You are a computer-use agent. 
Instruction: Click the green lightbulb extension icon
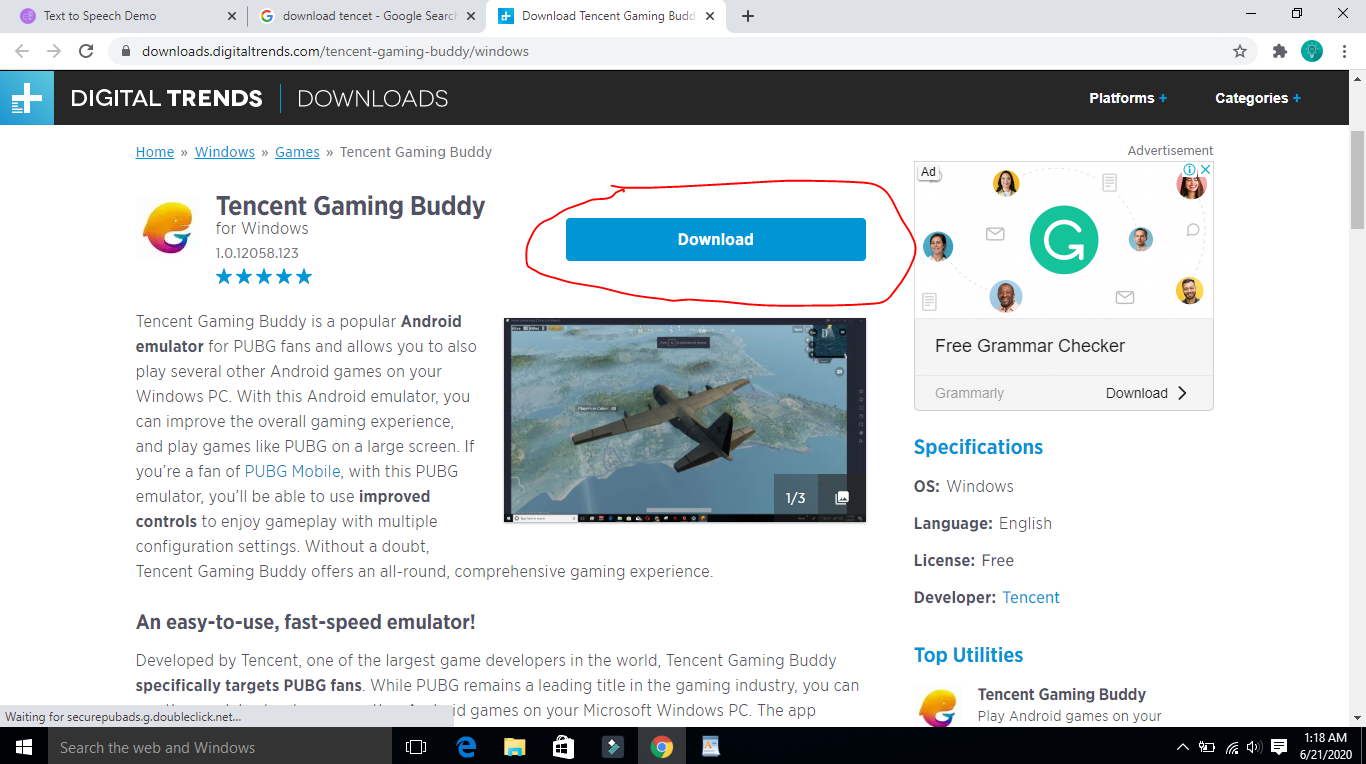(1312, 51)
